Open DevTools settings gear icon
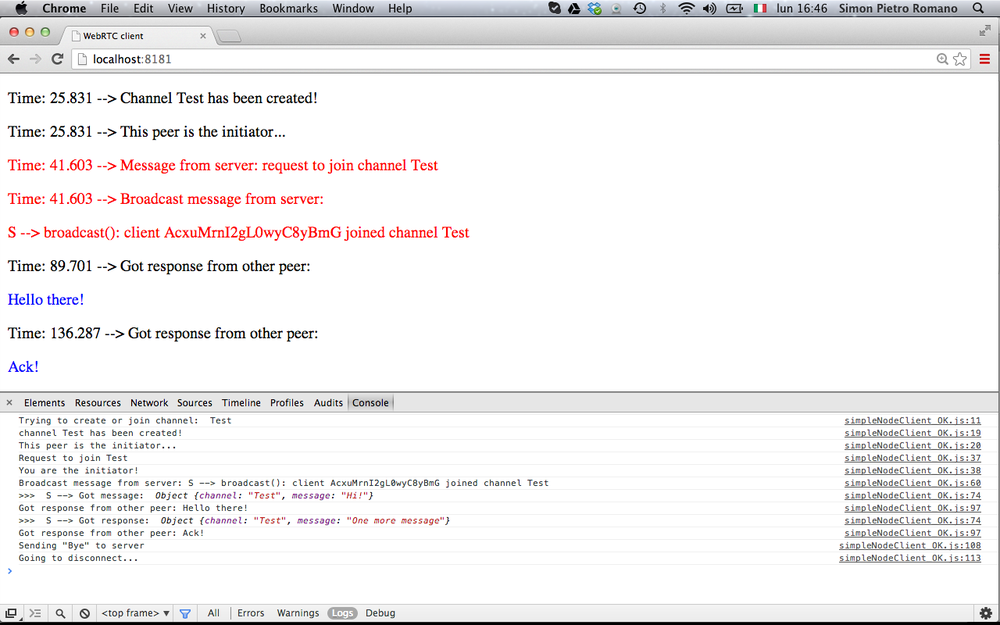Image resolution: width=1000 pixels, height=625 pixels. [x=985, y=613]
